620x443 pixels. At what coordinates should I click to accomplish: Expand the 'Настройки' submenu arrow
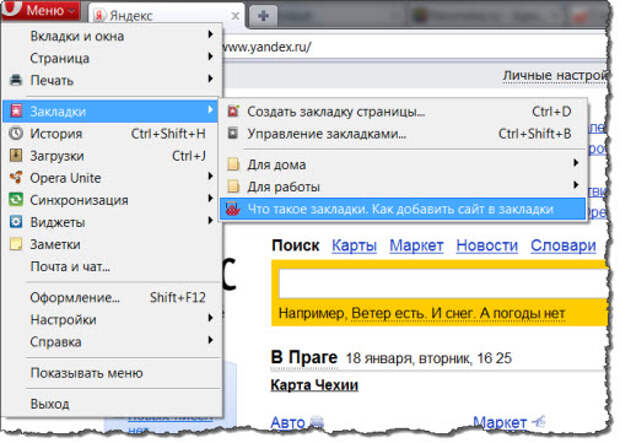click(x=211, y=318)
